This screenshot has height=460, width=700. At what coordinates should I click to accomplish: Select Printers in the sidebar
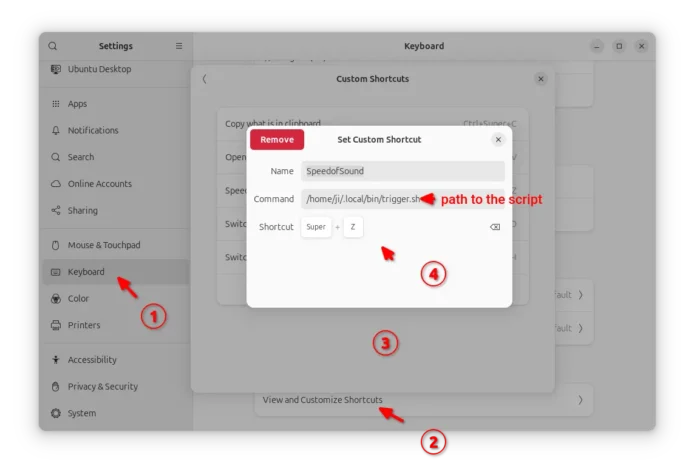point(84,325)
